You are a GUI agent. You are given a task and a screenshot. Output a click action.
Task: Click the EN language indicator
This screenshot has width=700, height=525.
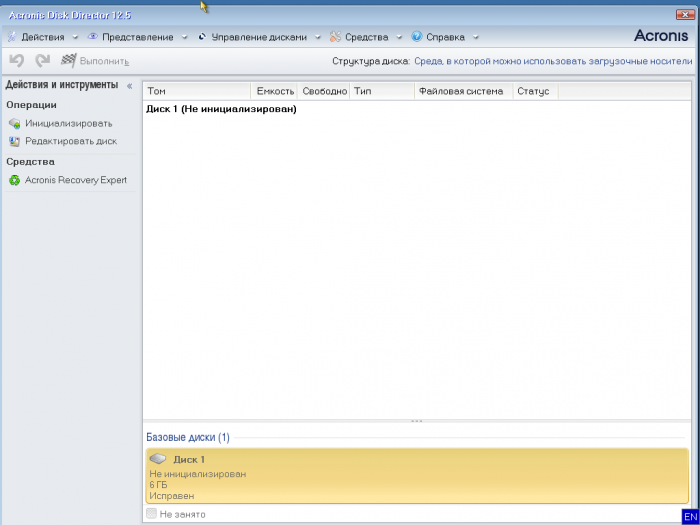coord(688,515)
